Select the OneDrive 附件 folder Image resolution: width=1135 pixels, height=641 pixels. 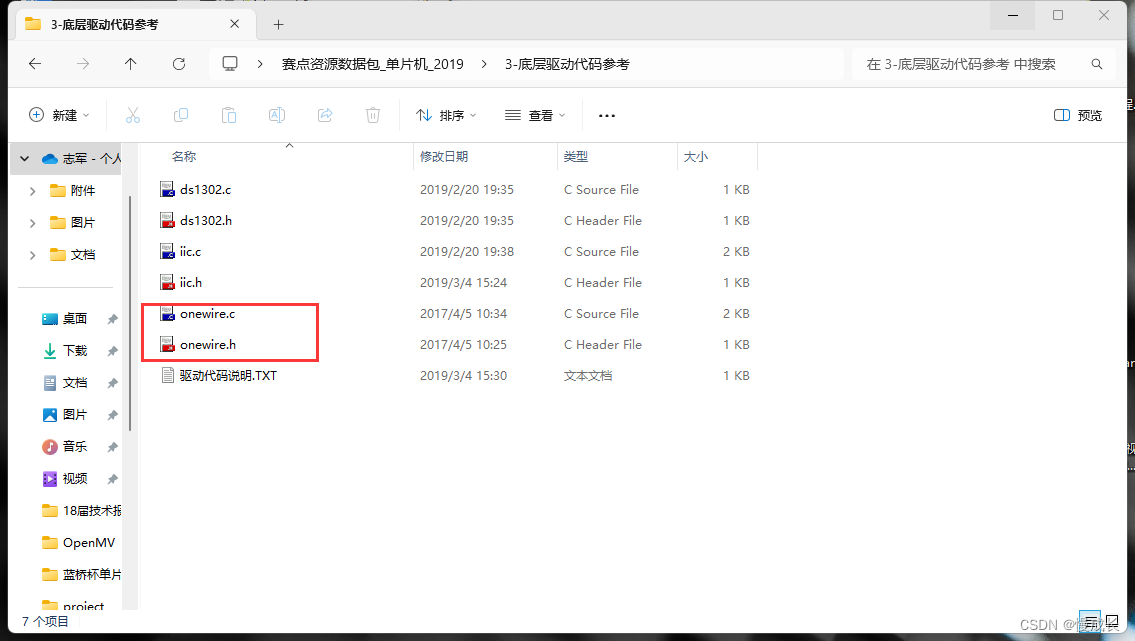pos(72,191)
